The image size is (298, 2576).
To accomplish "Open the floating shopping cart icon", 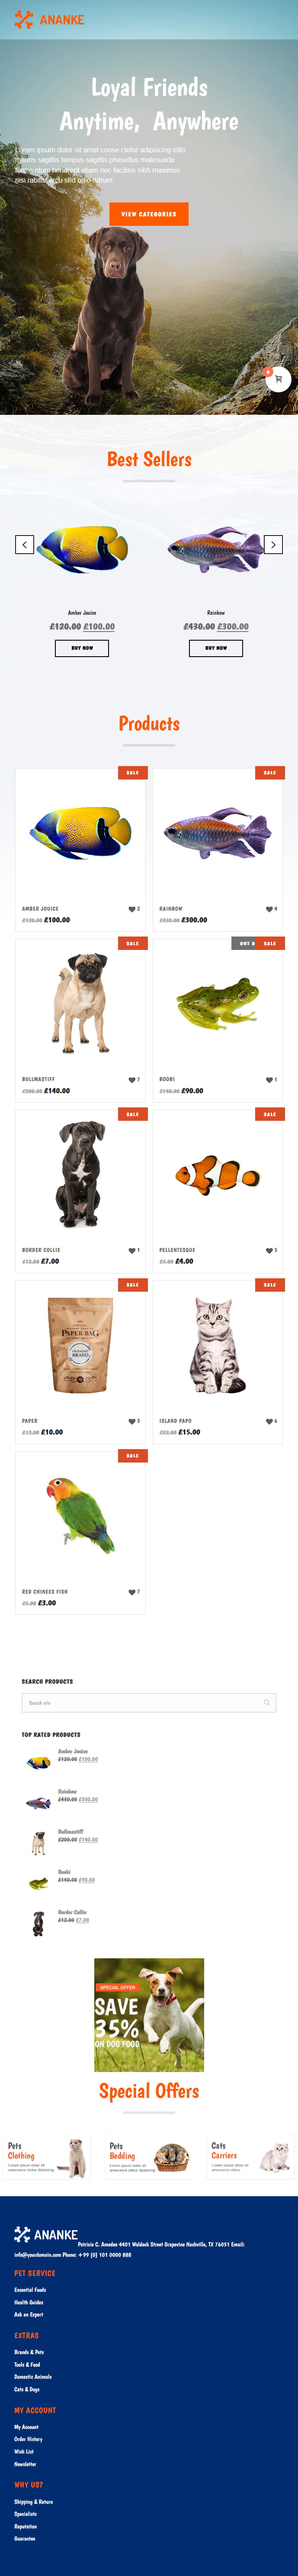I will tap(278, 379).
